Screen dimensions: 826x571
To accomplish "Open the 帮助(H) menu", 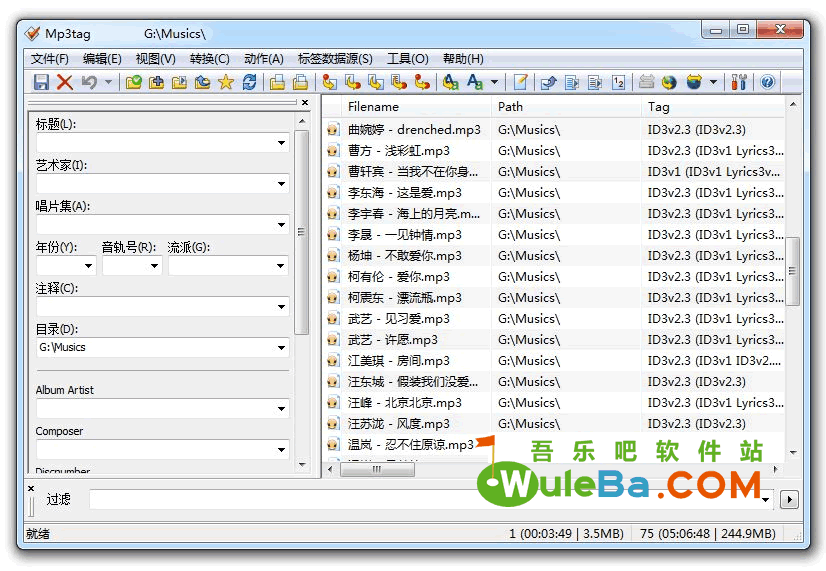I will click(x=463, y=58).
